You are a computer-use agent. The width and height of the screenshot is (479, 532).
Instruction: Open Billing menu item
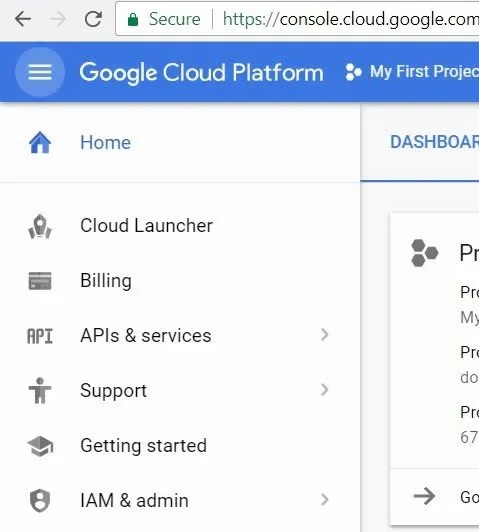click(180, 281)
